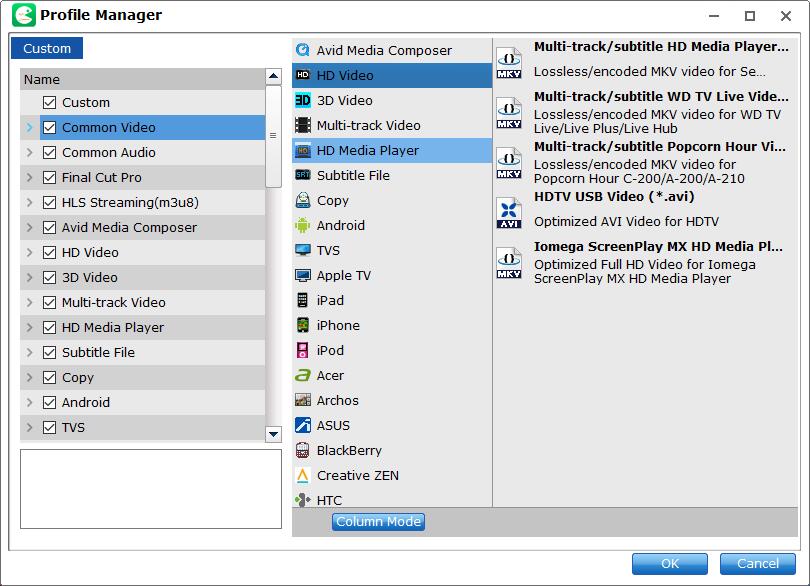Viewport: 810px width, 586px height.
Task: Click the Column Mode button
Action: (x=378, y=521)
